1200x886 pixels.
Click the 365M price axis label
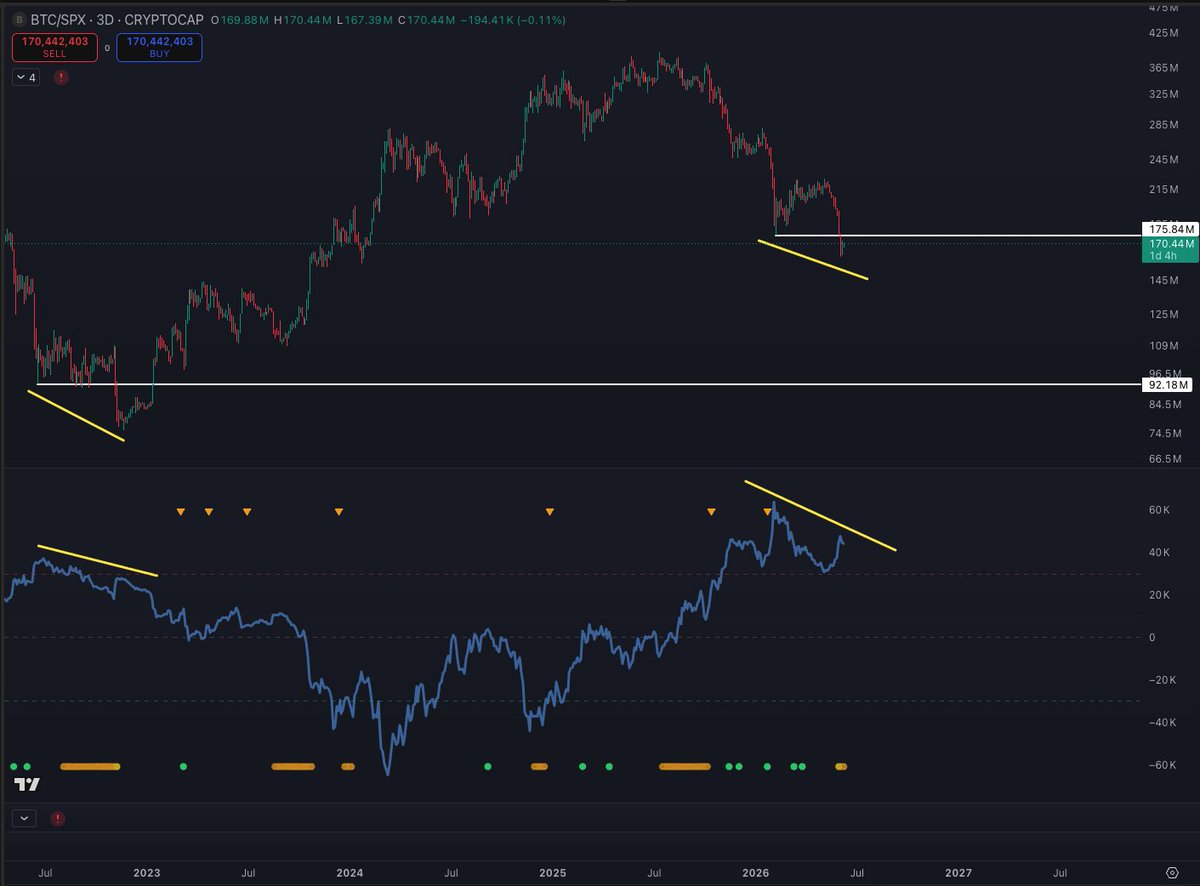tap(1166, 68)
